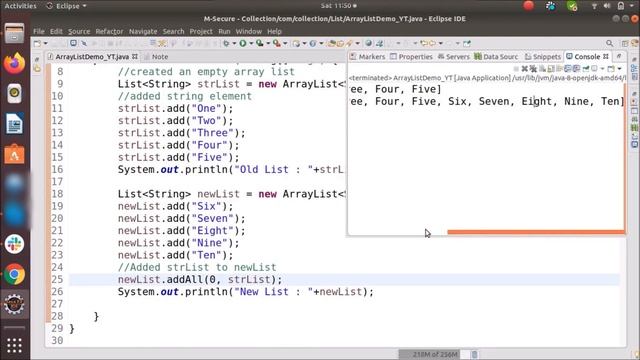Switch to the Note editor tab
This screenshot has width=640, height=360.
156,57
